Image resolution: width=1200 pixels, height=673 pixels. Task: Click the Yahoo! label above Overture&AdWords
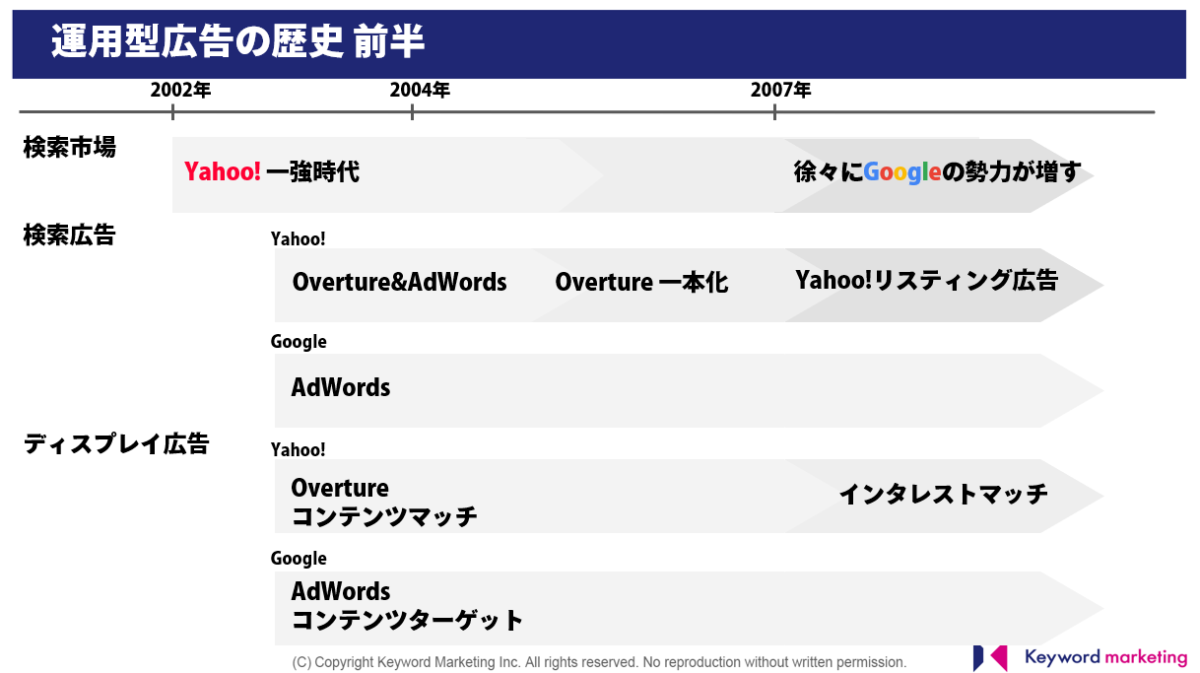click(298, 239)
